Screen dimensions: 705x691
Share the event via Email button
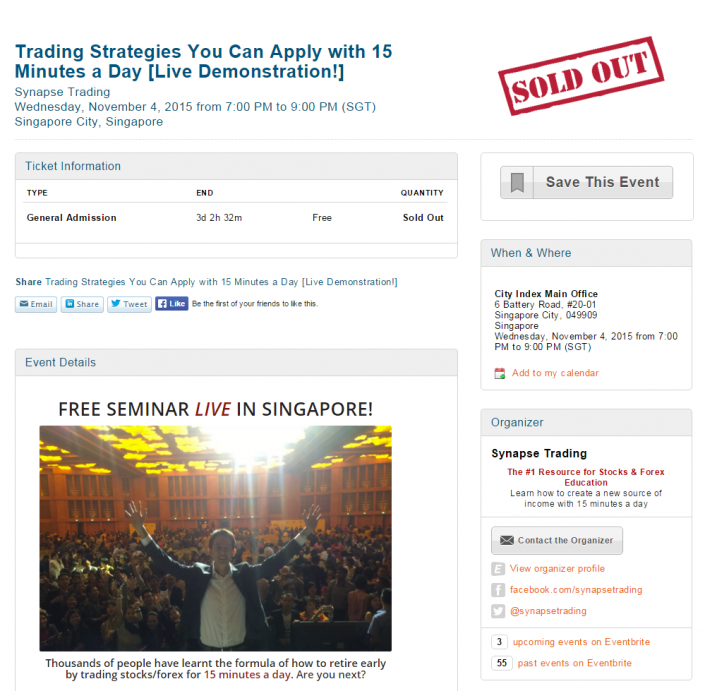(x=36, y=304)
